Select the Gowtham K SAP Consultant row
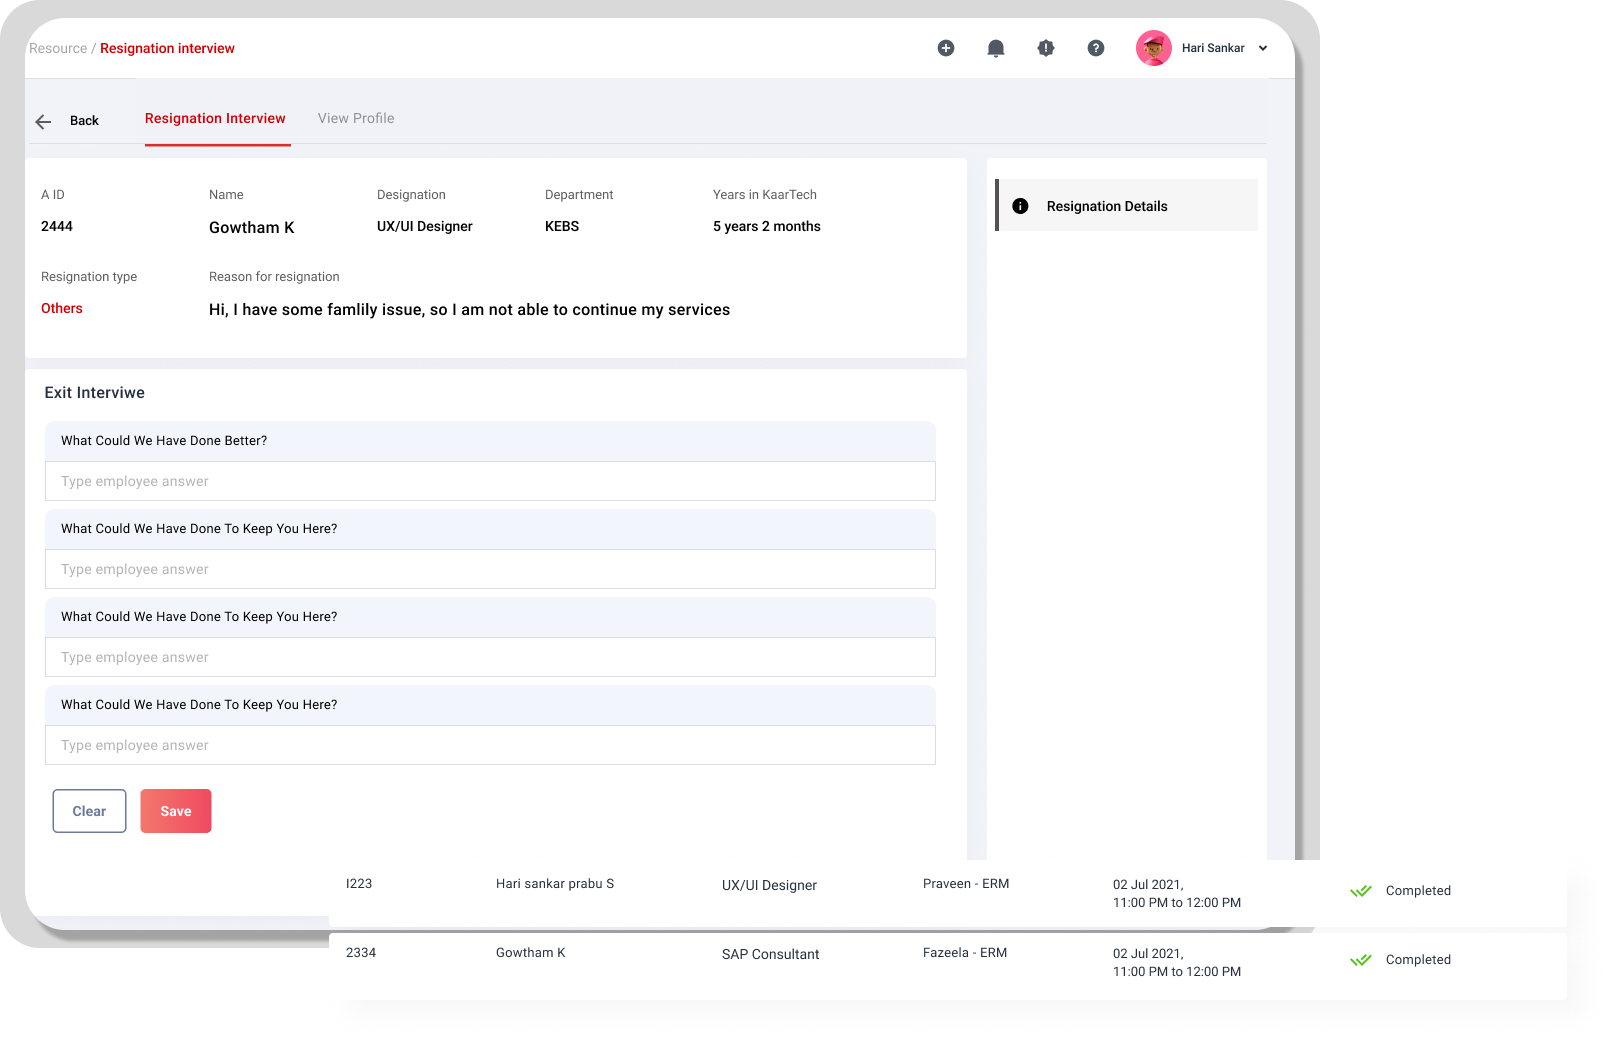Image resolution: width=1615 pixels, height=1046 pixels. (770, 955)
